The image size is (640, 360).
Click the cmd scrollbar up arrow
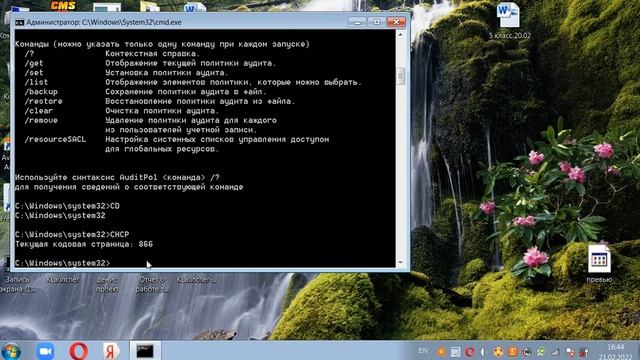pos(400,36)
